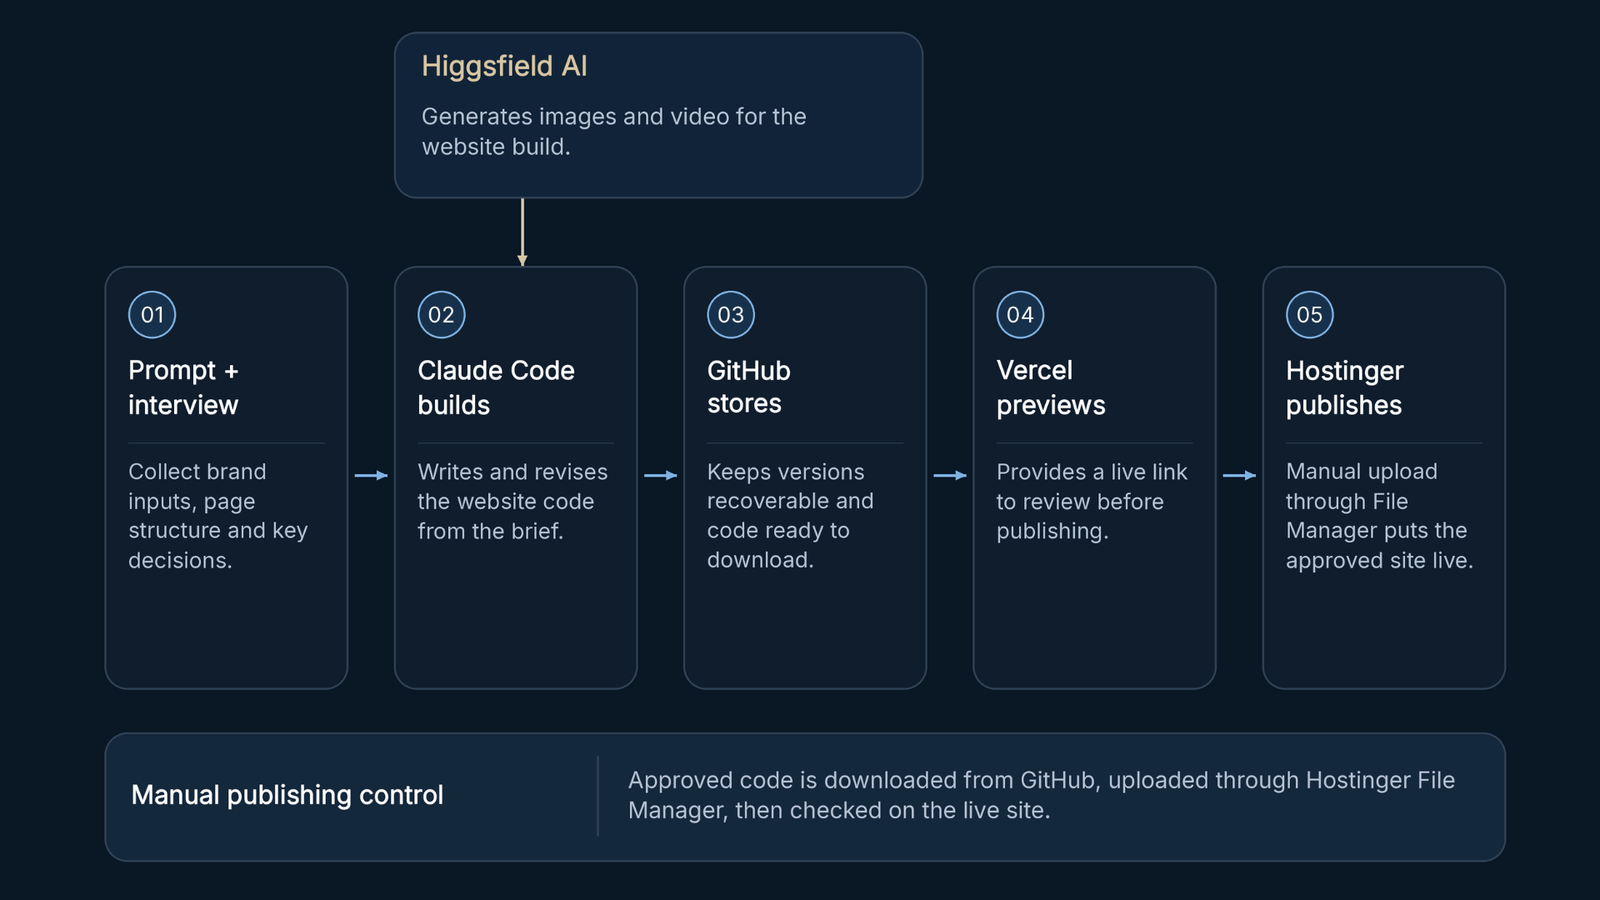
Task: Click 'Generates images and video' description text
Action: (x=613, y=131)
